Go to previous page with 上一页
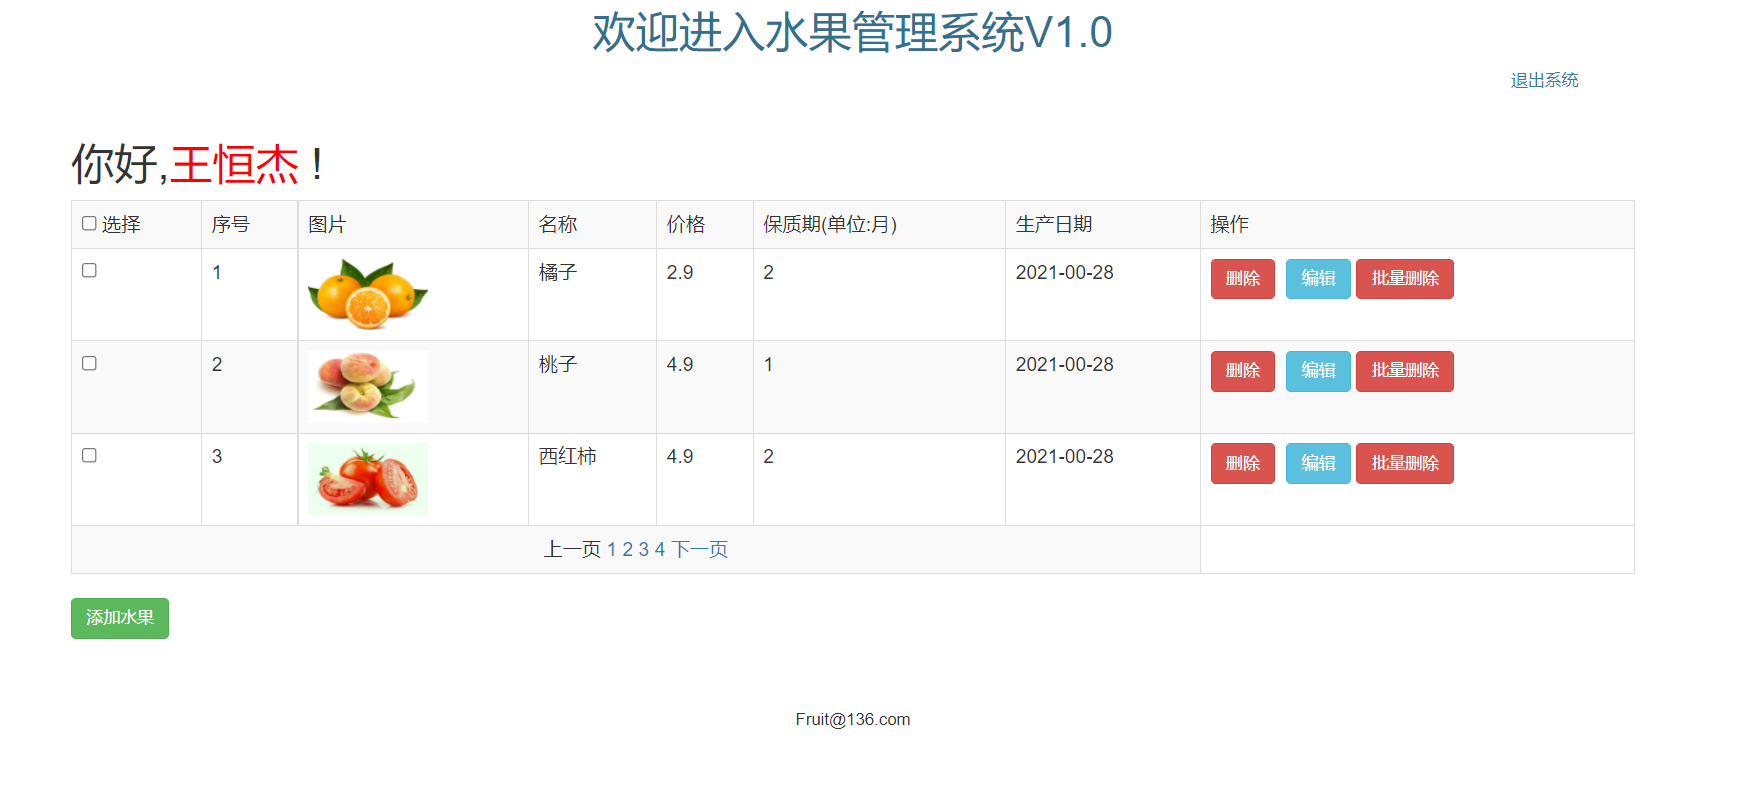This screenshot has height=808, width=1758. pyautogui.click(x=572, y=549)
